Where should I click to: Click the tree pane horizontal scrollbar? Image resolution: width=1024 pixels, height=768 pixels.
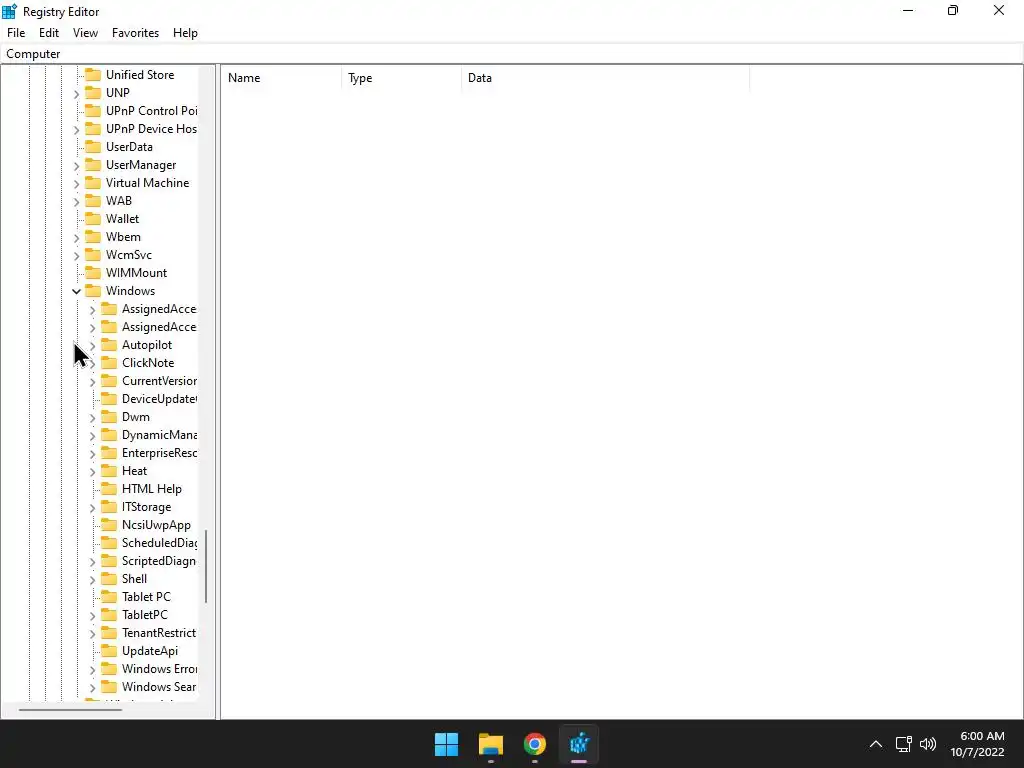pyautogui.click(x=71, y=709)
